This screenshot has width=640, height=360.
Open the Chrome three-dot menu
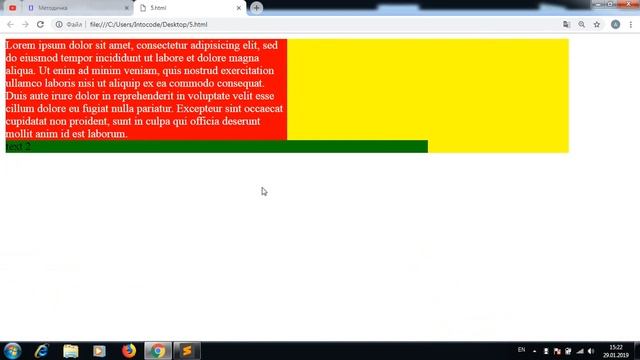631,24
